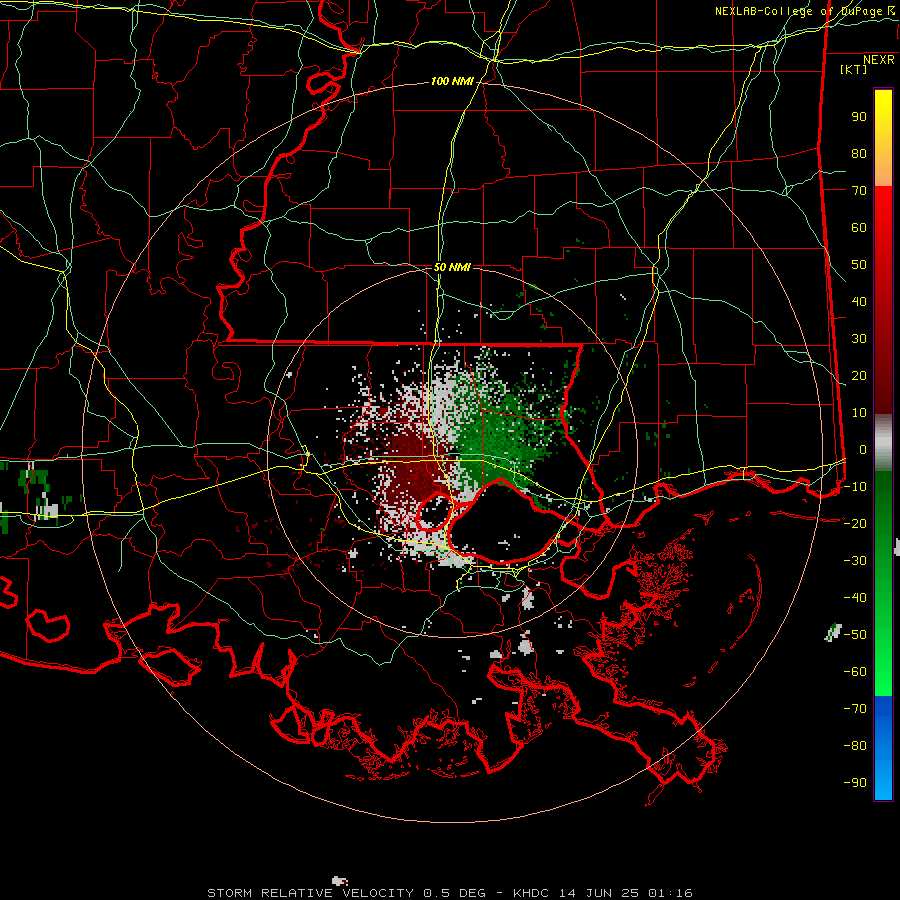This screenshot has height=900, width=900.
Task: Click the 20 value on the velocity scale
Action: tap(859, 376)
